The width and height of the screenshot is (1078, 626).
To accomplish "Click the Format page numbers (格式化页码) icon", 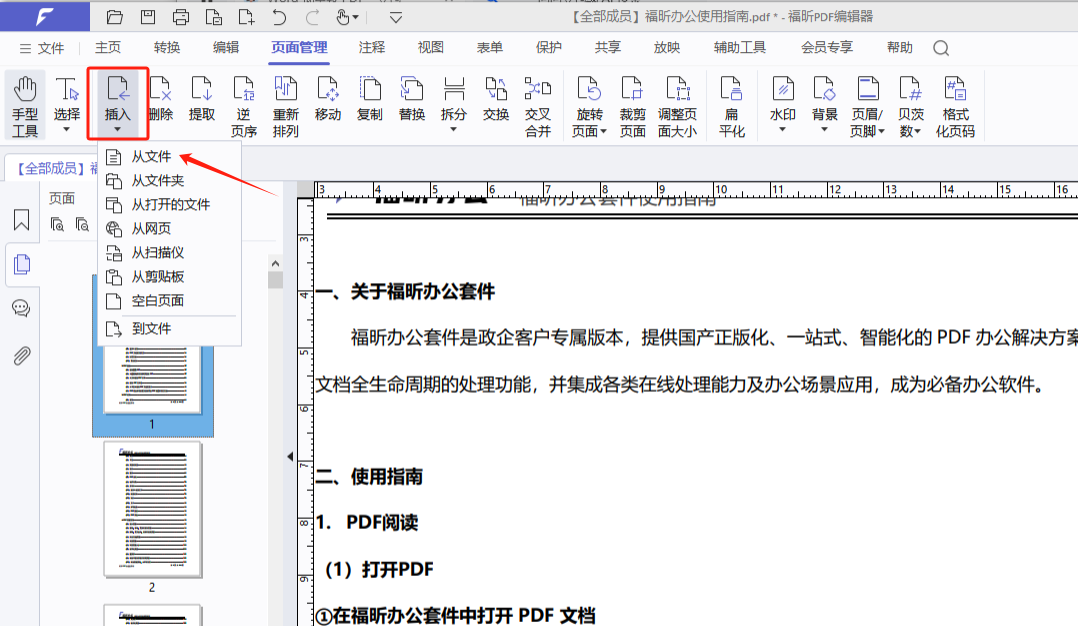I will coord(956,104).
